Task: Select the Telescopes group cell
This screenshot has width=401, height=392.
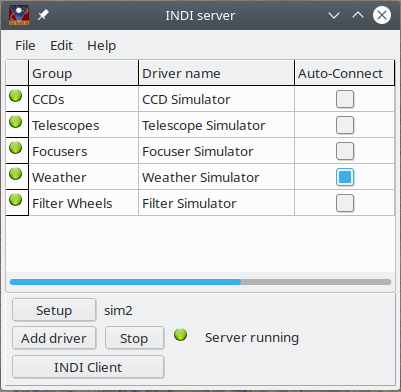Action: click(83, 125)
